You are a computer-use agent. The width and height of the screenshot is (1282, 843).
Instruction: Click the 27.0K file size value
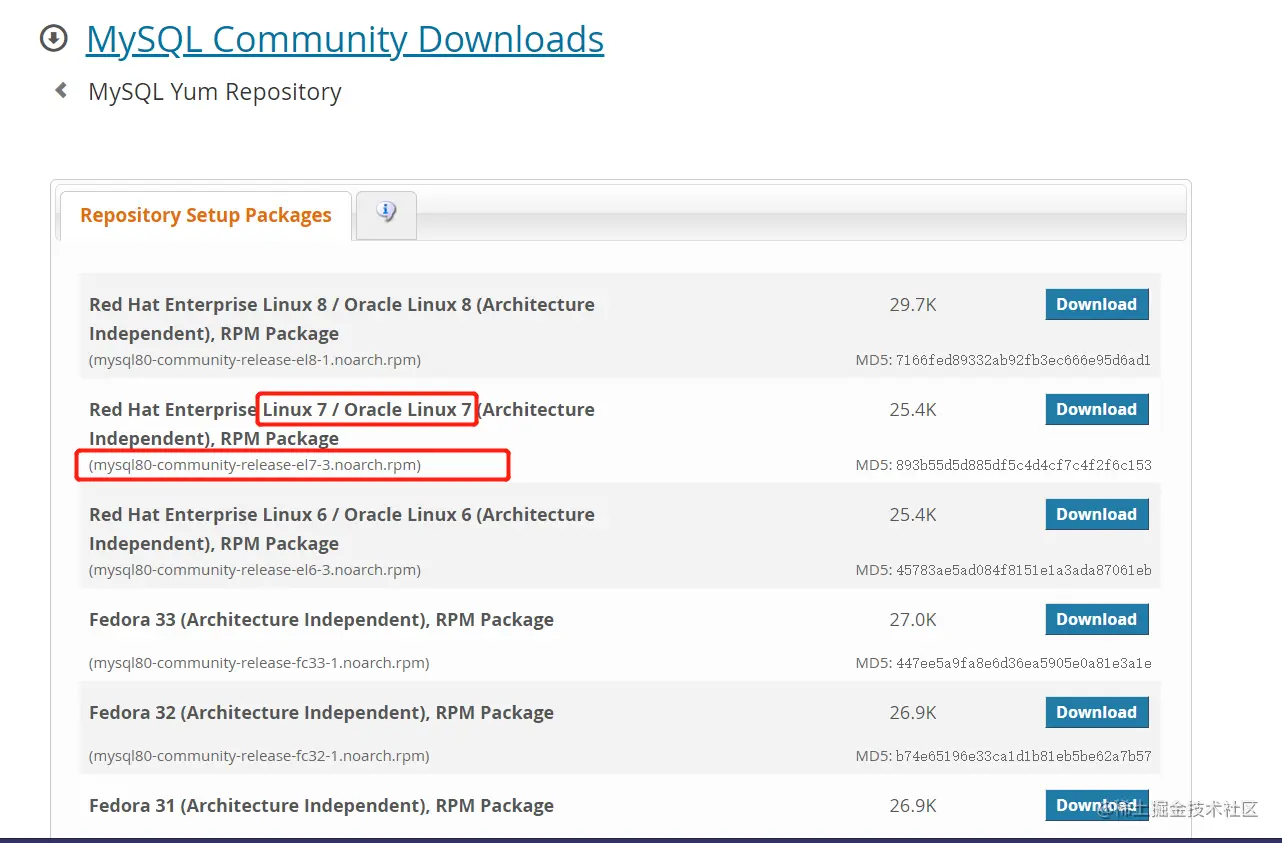click(x=913, y=620)
